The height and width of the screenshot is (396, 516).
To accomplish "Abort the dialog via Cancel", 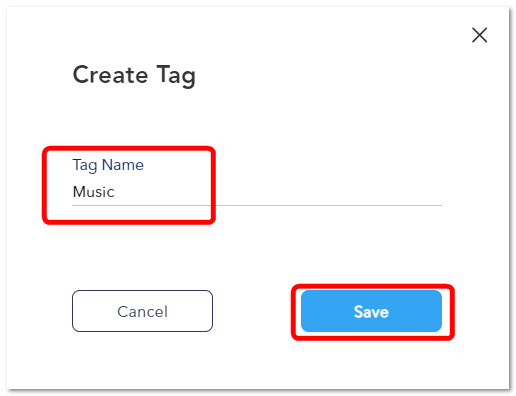I will click(142, 311).
